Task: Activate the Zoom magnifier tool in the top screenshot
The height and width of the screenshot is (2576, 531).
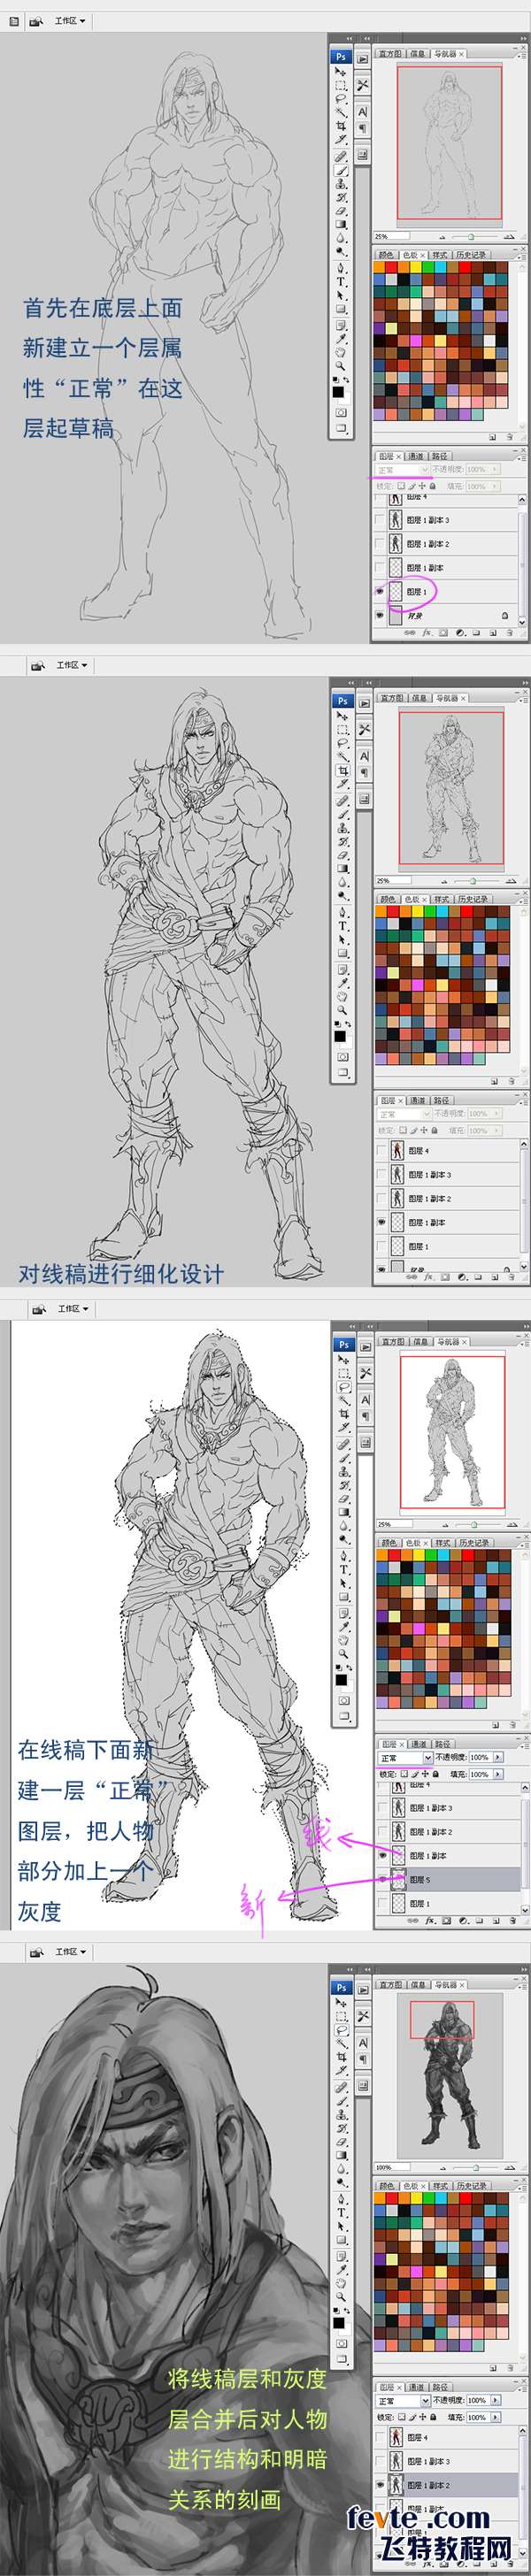Action: [x=341, y=366]
